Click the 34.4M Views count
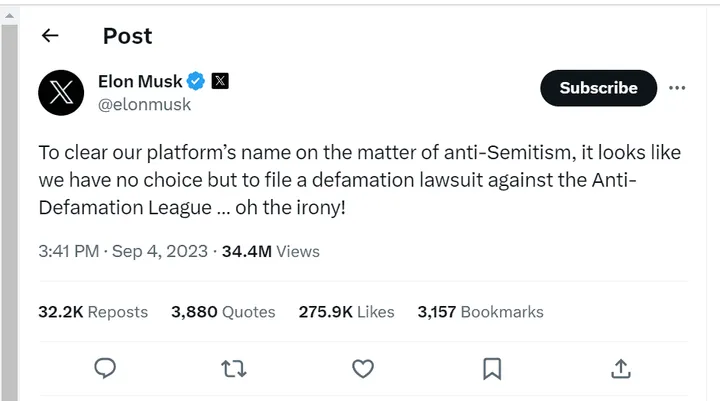The image size is (720, 401). point(270,252)
